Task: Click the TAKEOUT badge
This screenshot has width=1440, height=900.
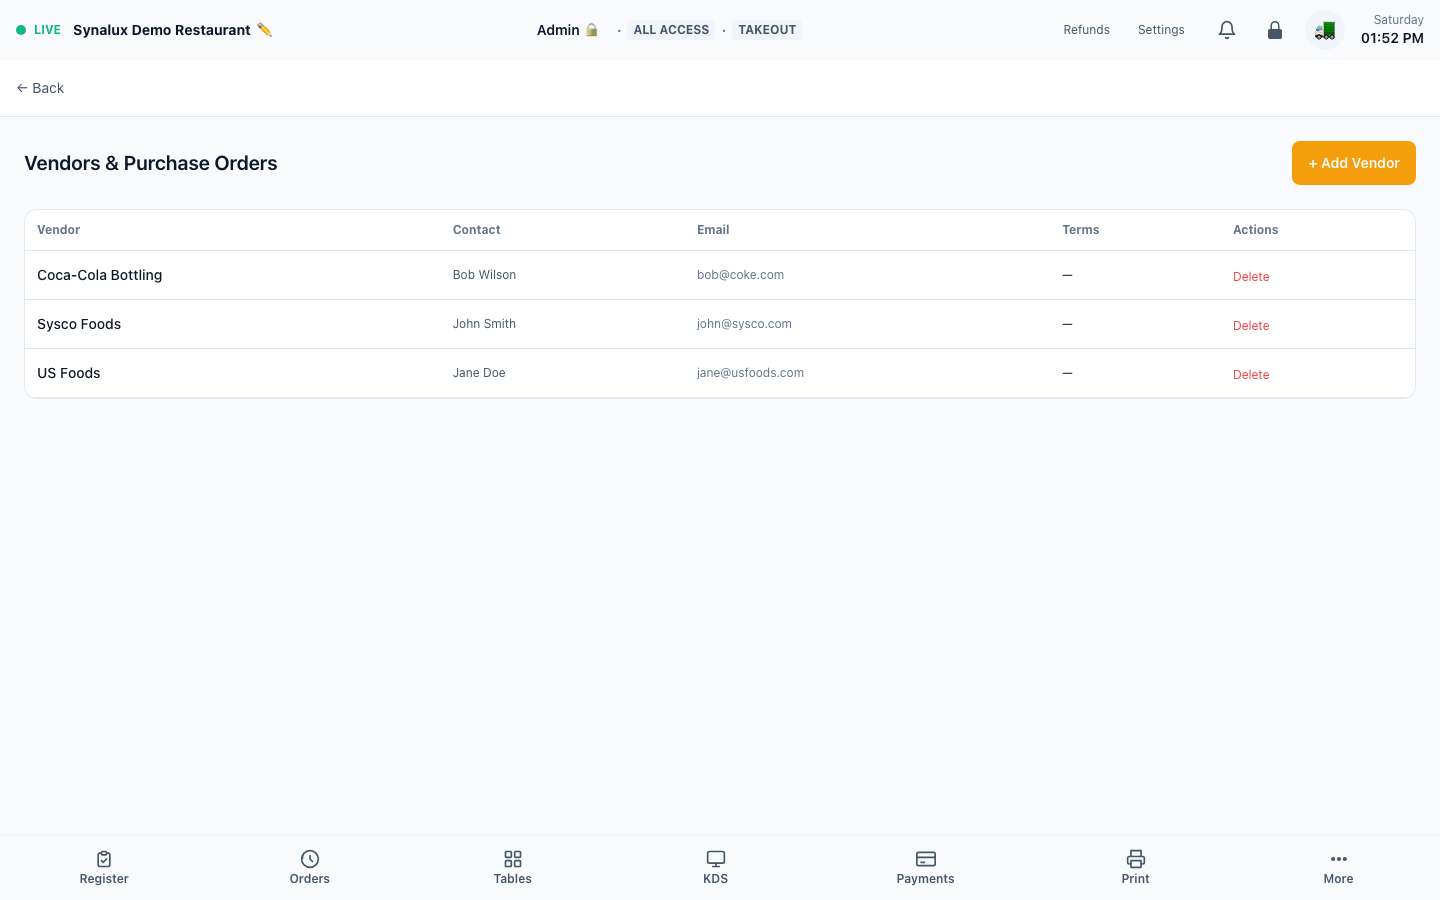Action: coord(767,30)
